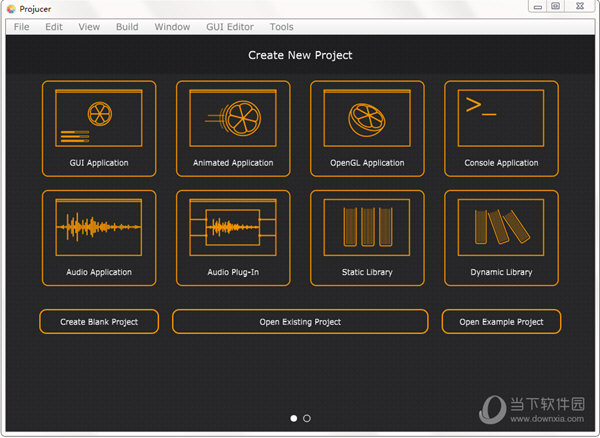
Task: Choose the Dynamic Library leaning books icon
Action: pos(501,227)
